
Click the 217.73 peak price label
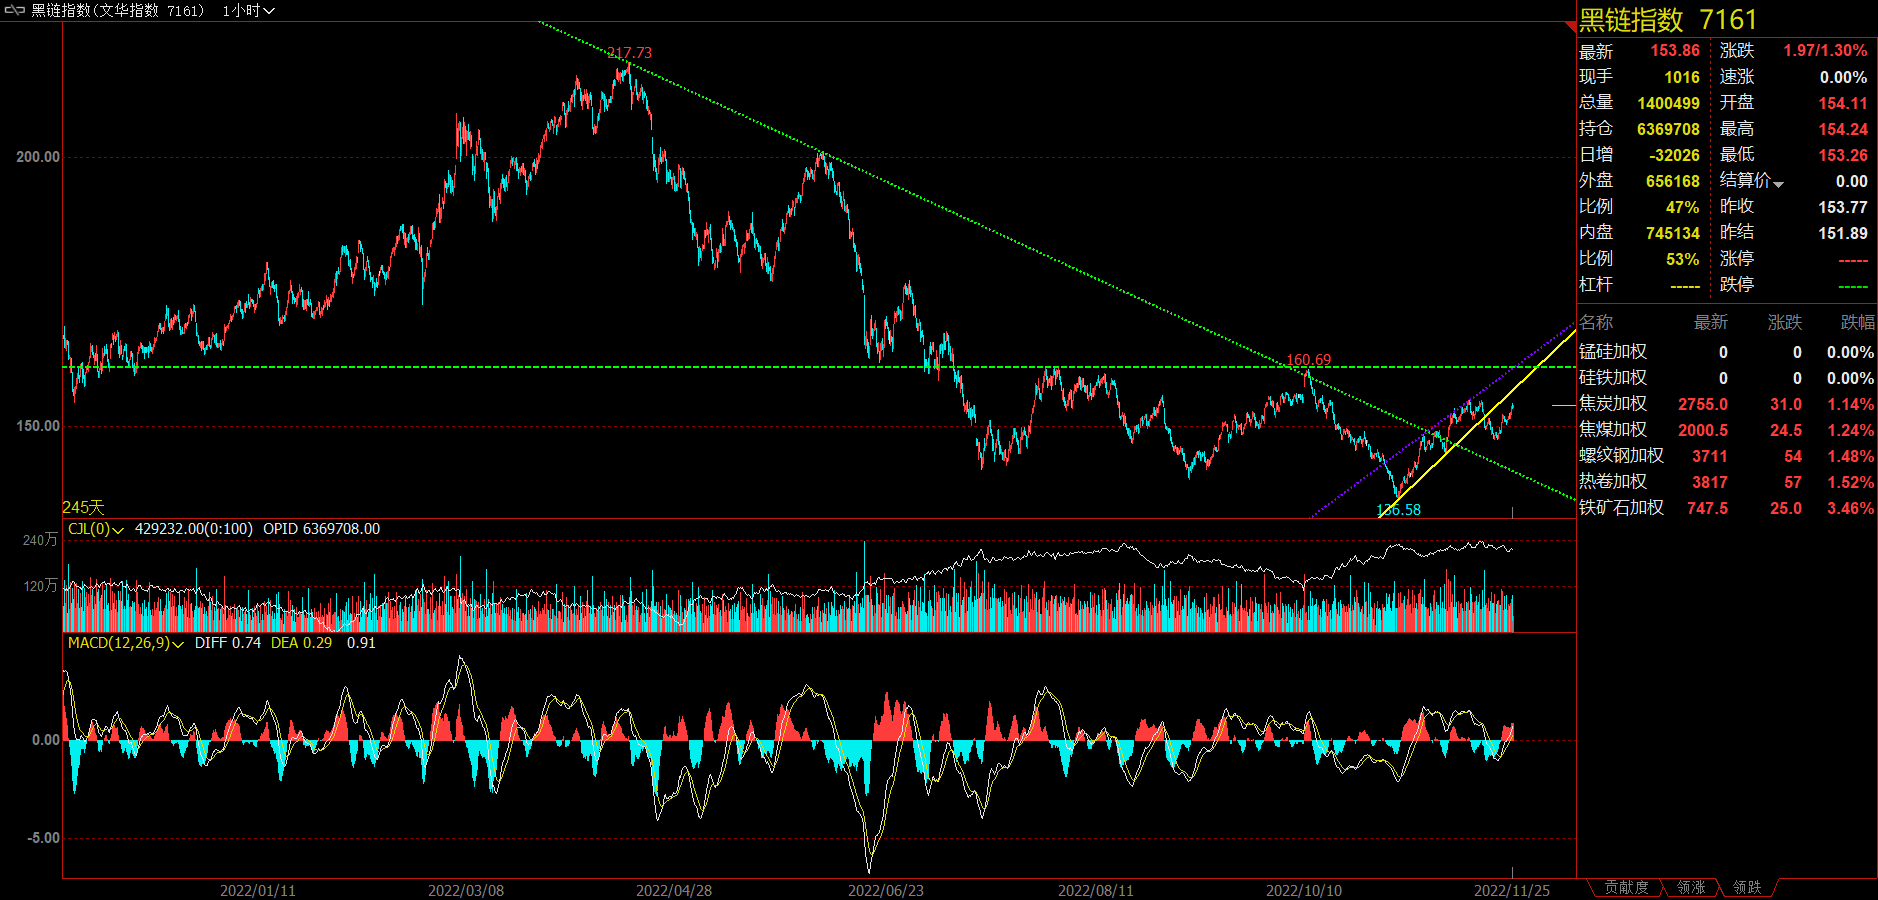tap(629, 53)
